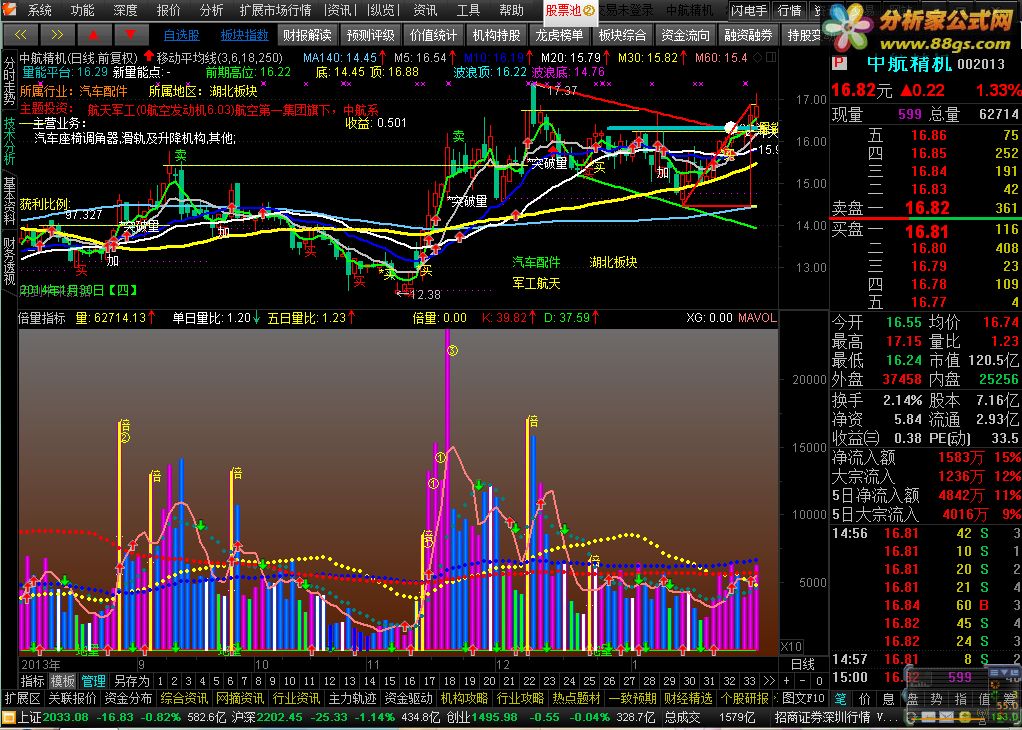Open the 综合资讯 tab

tap(184, 698)
